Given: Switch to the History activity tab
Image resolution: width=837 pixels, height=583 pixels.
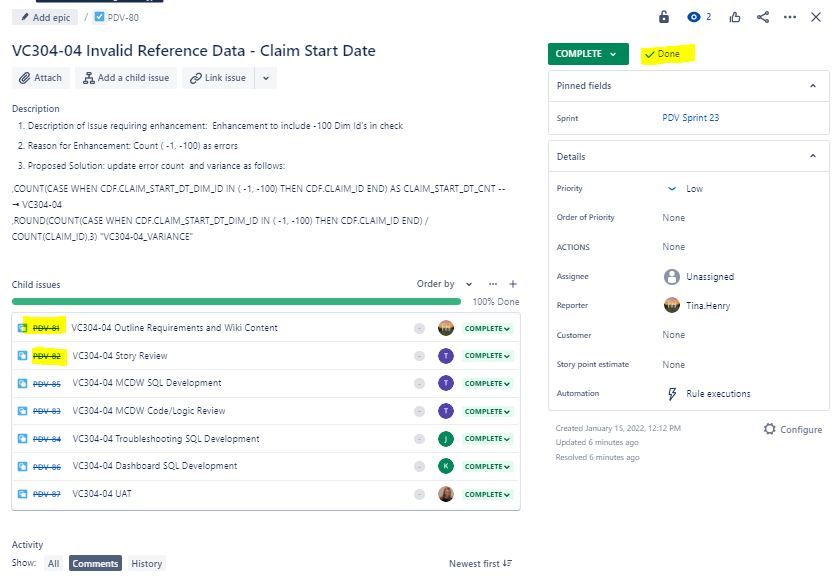Looking at the screenshot, I should coord(146,563).
